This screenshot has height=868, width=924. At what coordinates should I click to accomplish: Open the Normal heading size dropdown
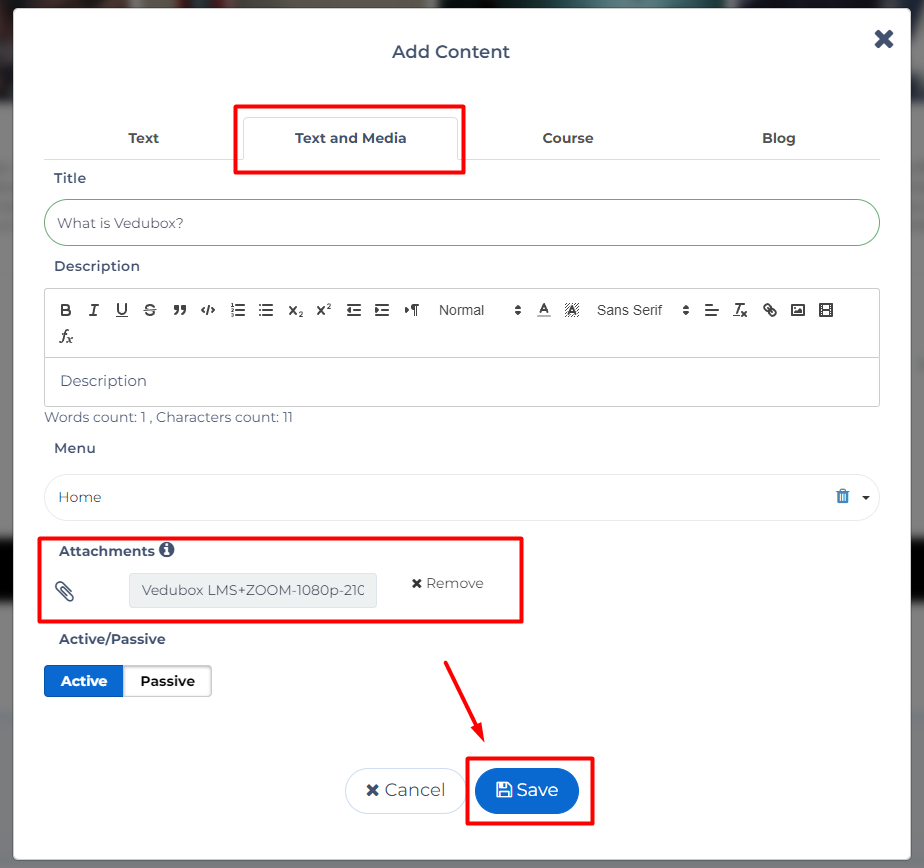(x=480, y=310)
